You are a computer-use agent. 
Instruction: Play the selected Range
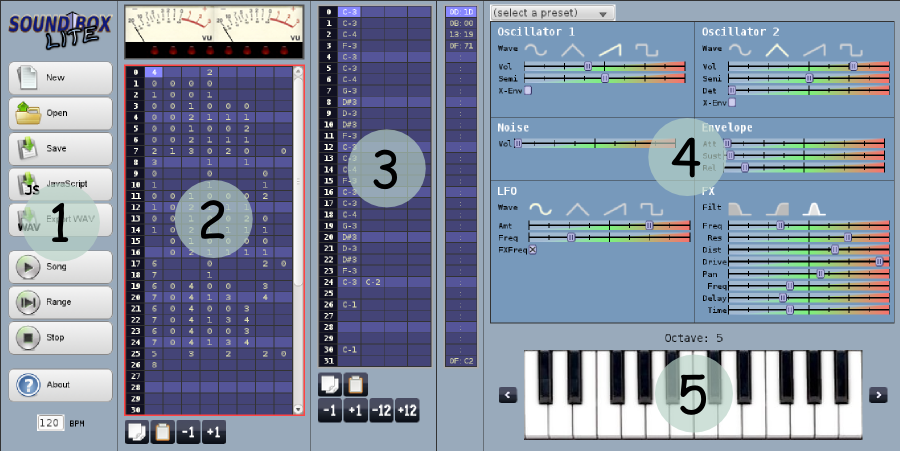click(x=60, y=302)
